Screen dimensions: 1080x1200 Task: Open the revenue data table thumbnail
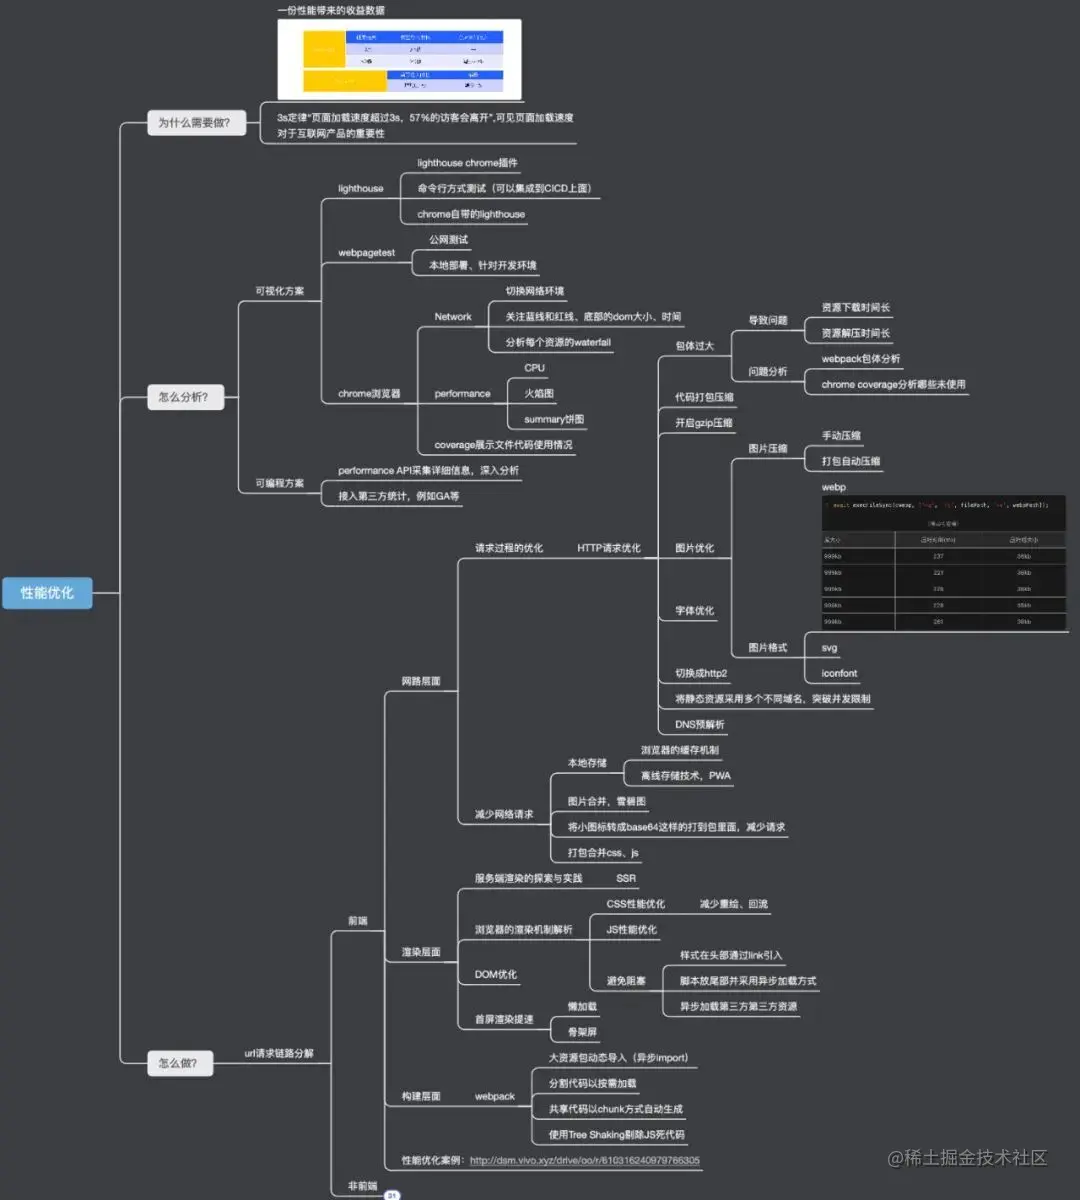[399, 60]
